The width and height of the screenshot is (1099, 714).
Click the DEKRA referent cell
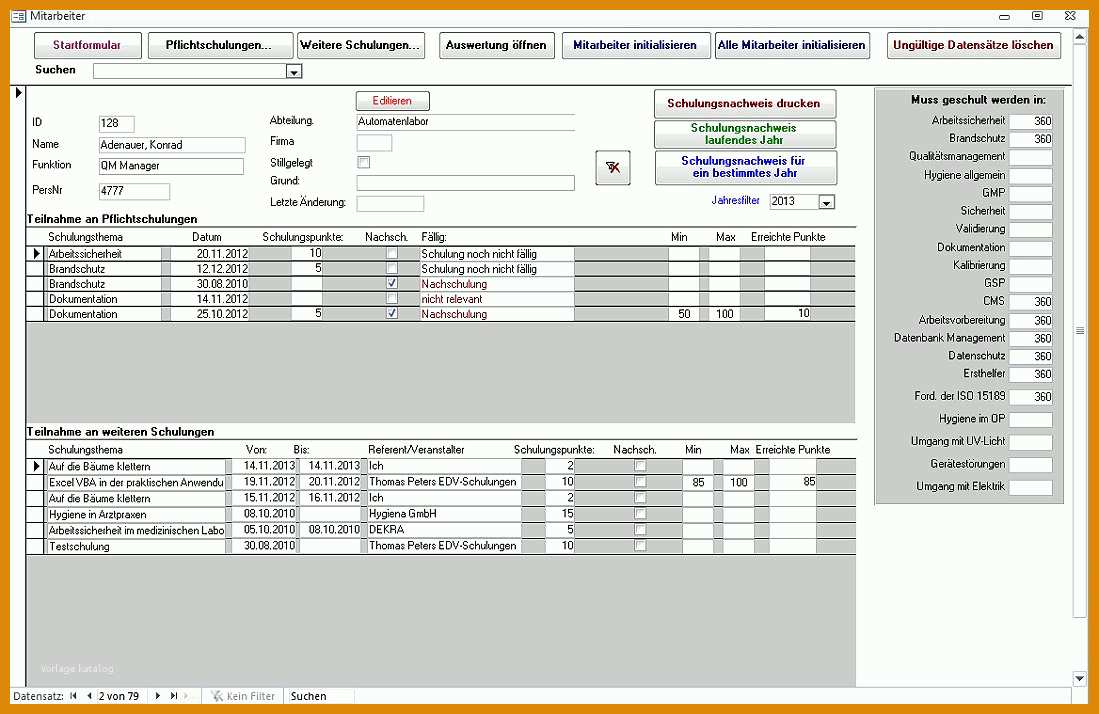coord(444,529)
